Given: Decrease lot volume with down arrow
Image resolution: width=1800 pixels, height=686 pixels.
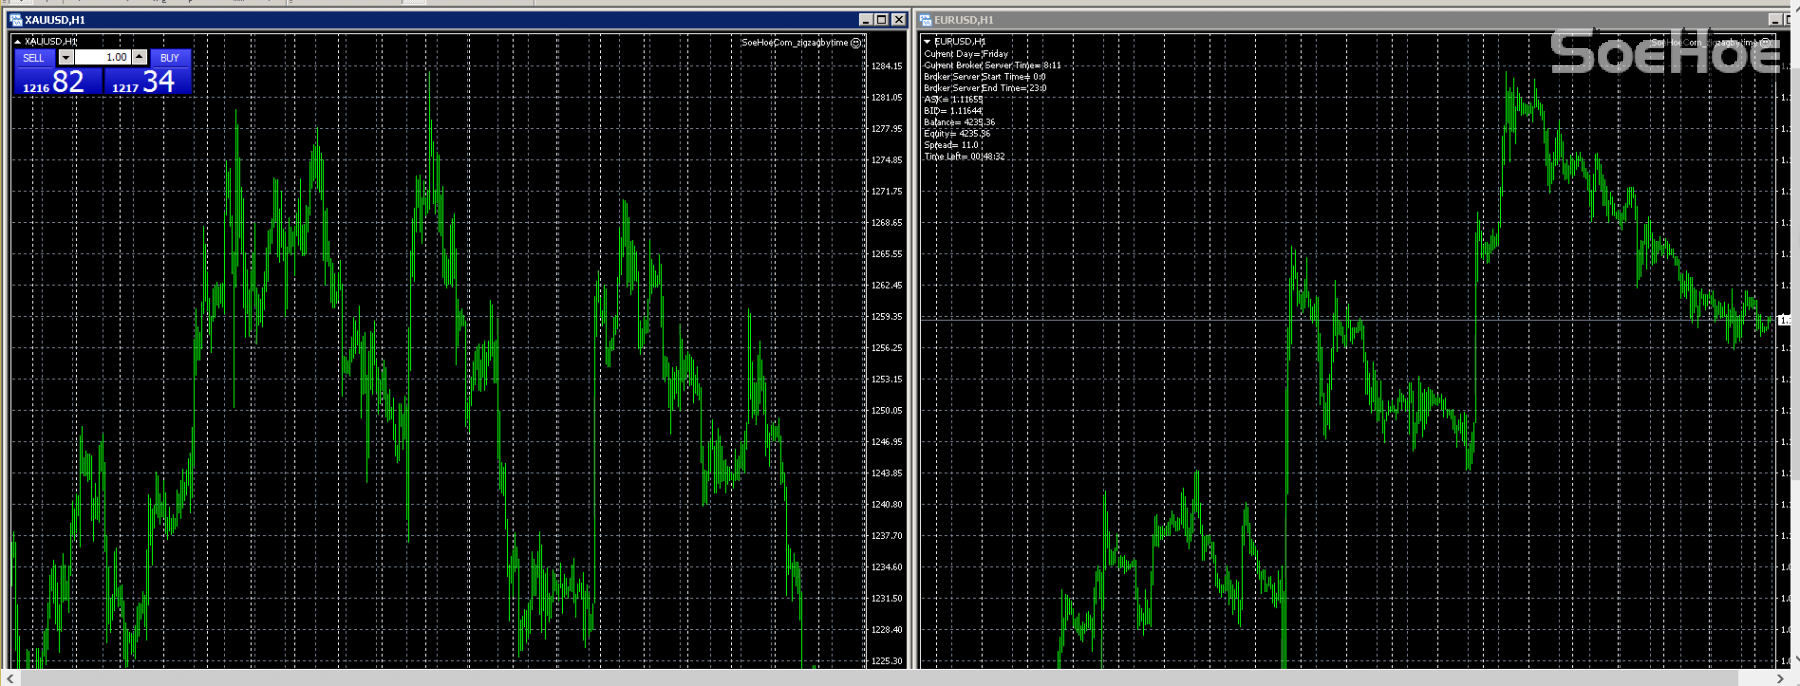Looking at the screenshot, I should [66, 58].
